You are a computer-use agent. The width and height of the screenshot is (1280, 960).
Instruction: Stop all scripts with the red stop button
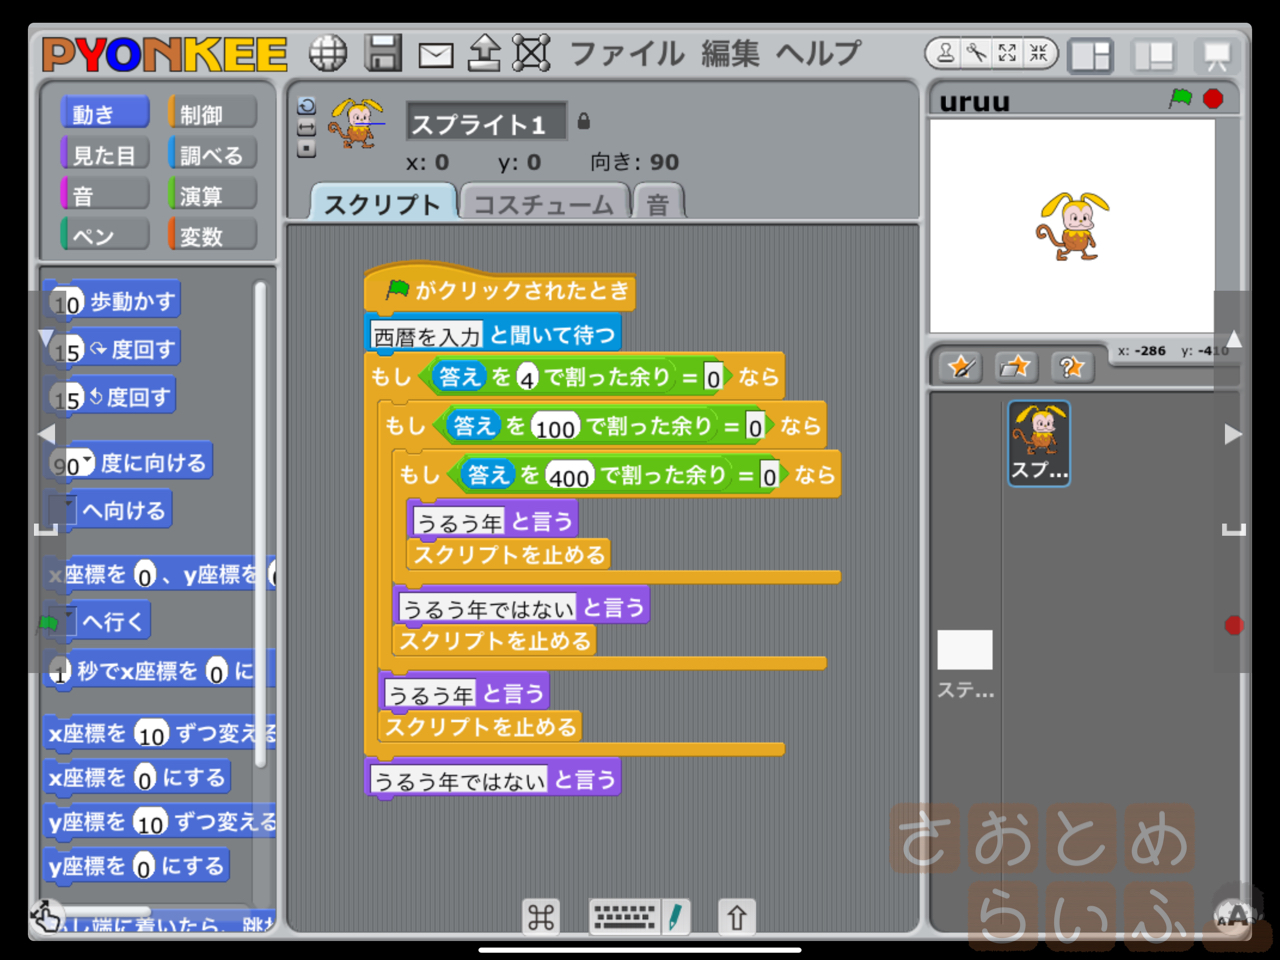click(x=1213, y=99)
